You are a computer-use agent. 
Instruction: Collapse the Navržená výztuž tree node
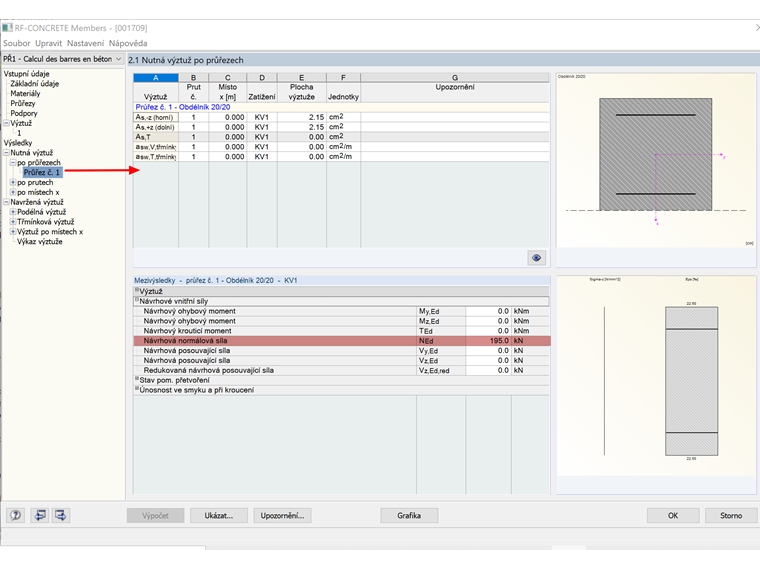coord(6,202)
